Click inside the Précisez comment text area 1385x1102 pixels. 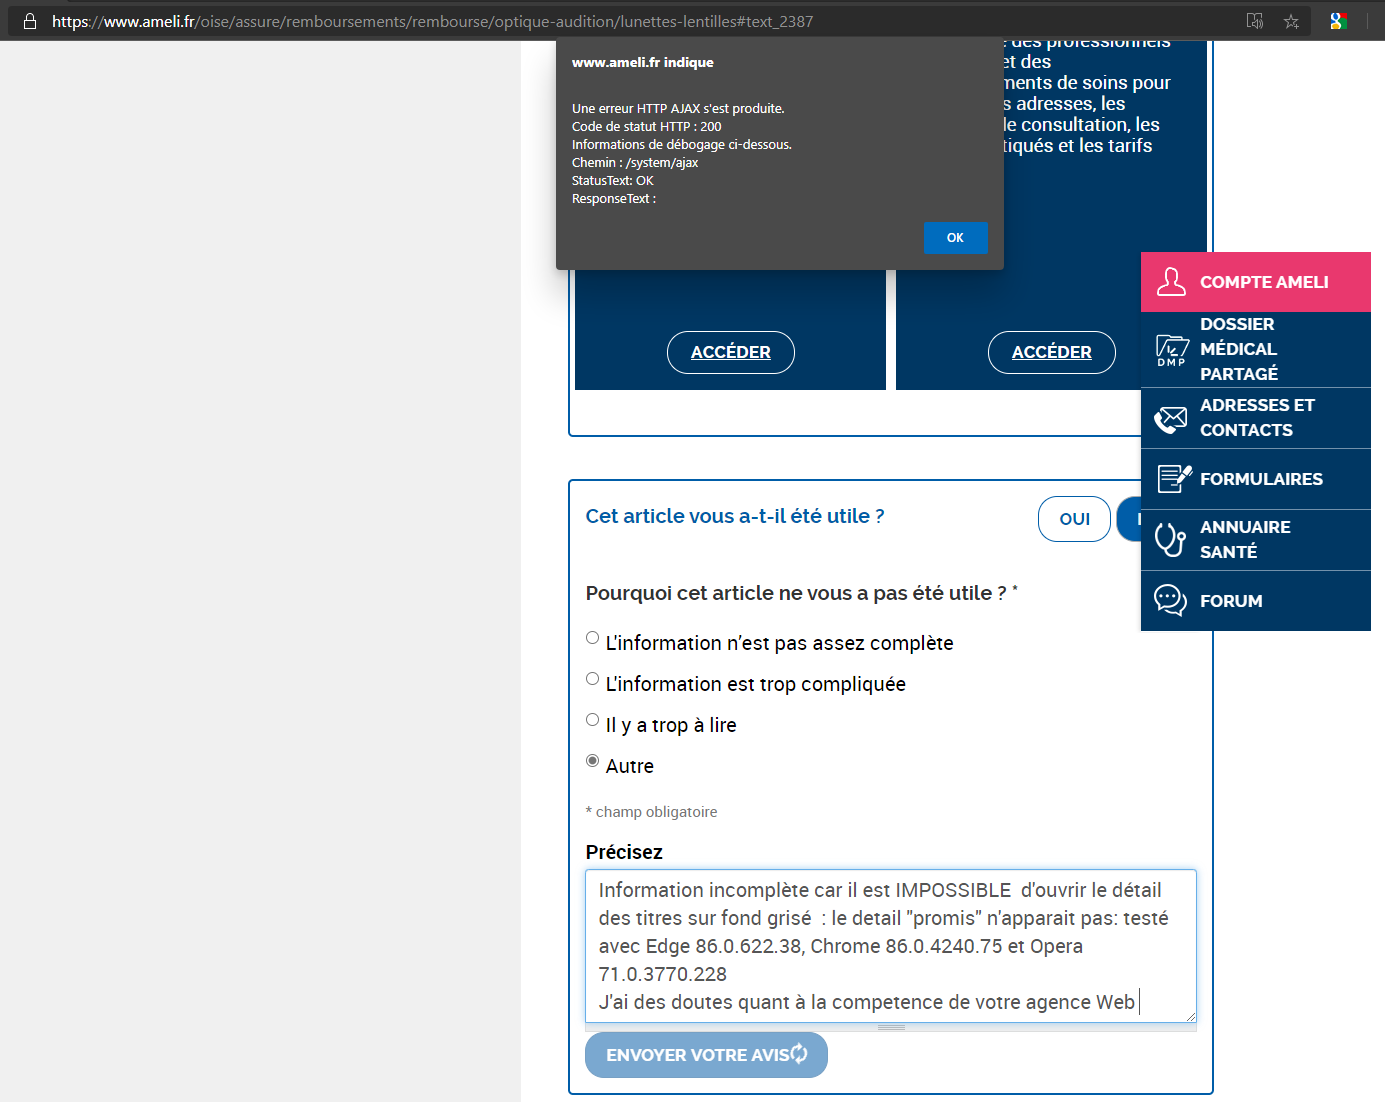coord(890,945)
